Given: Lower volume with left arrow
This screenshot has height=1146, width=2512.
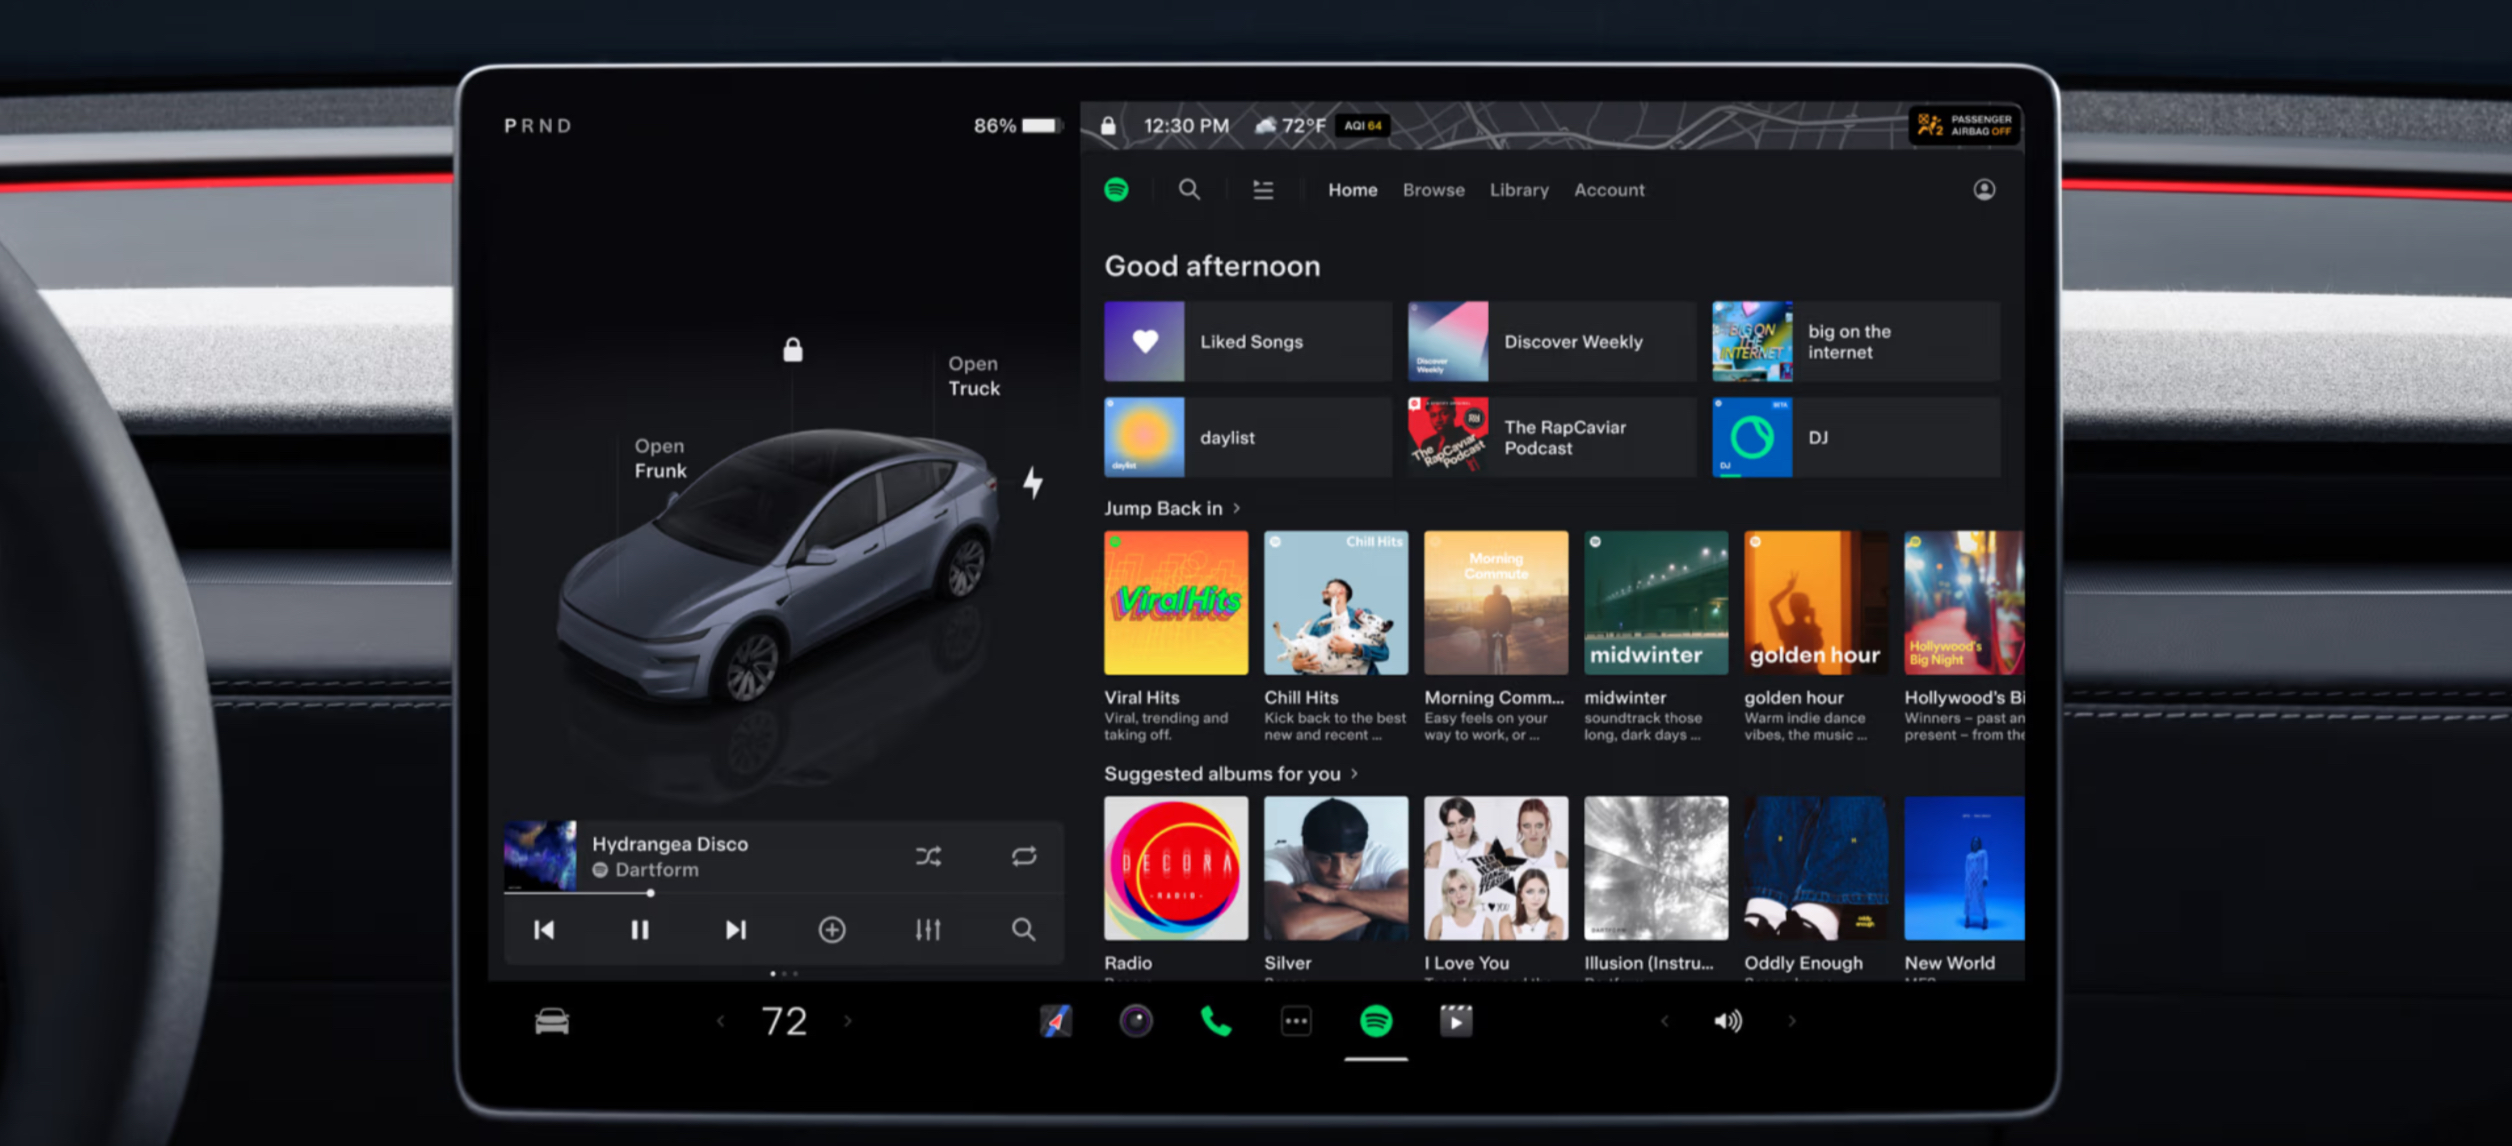Looking at the screenshot, I should click(x=1664, y=1021).
